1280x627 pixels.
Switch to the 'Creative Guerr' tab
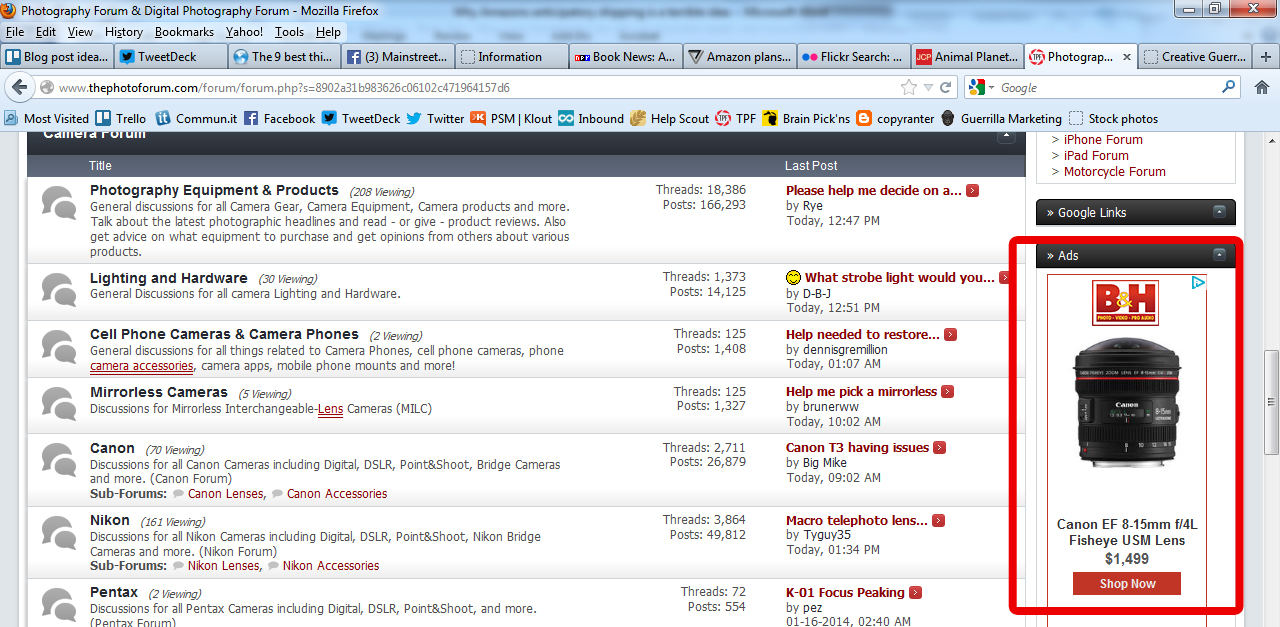(1195, 57)
